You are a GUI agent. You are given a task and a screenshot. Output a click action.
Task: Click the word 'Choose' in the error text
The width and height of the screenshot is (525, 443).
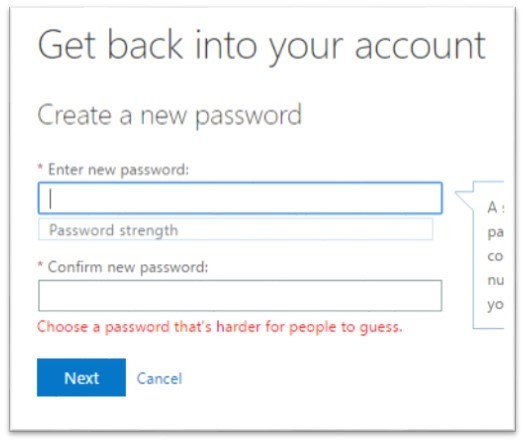coord(62,326)
